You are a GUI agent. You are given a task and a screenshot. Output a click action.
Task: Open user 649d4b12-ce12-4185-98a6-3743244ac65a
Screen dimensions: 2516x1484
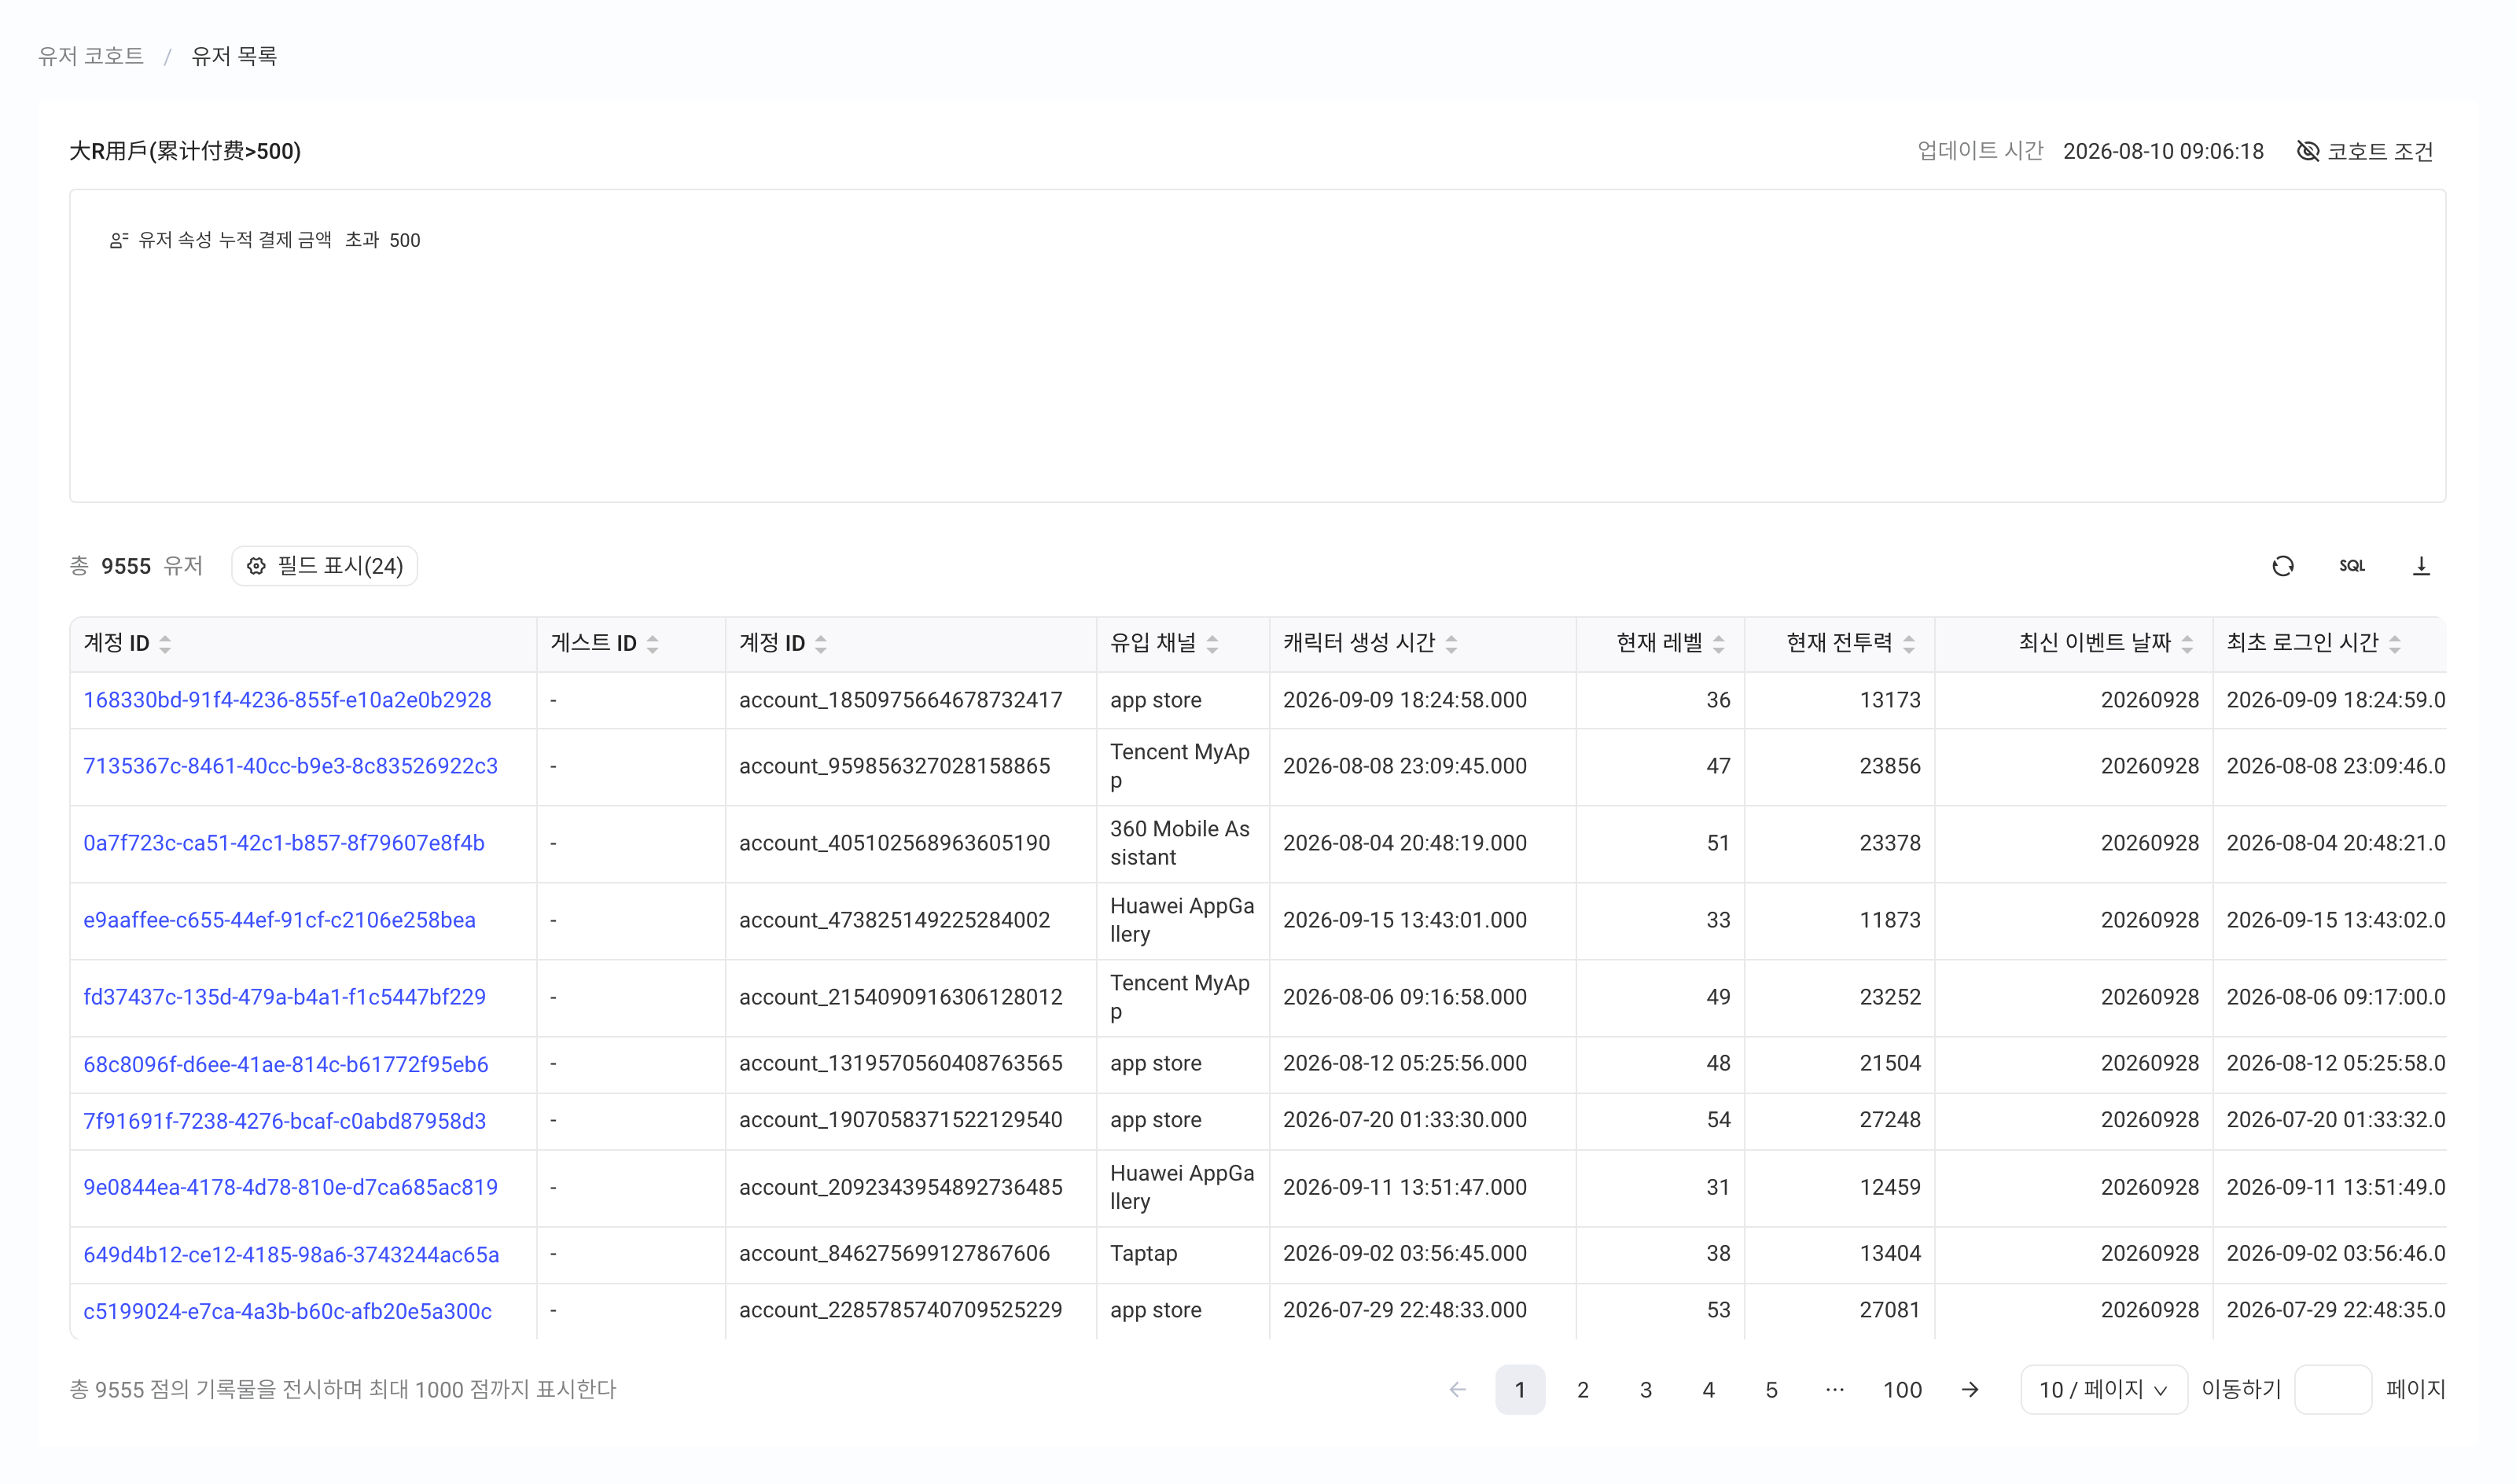[x=291, y=1254]
